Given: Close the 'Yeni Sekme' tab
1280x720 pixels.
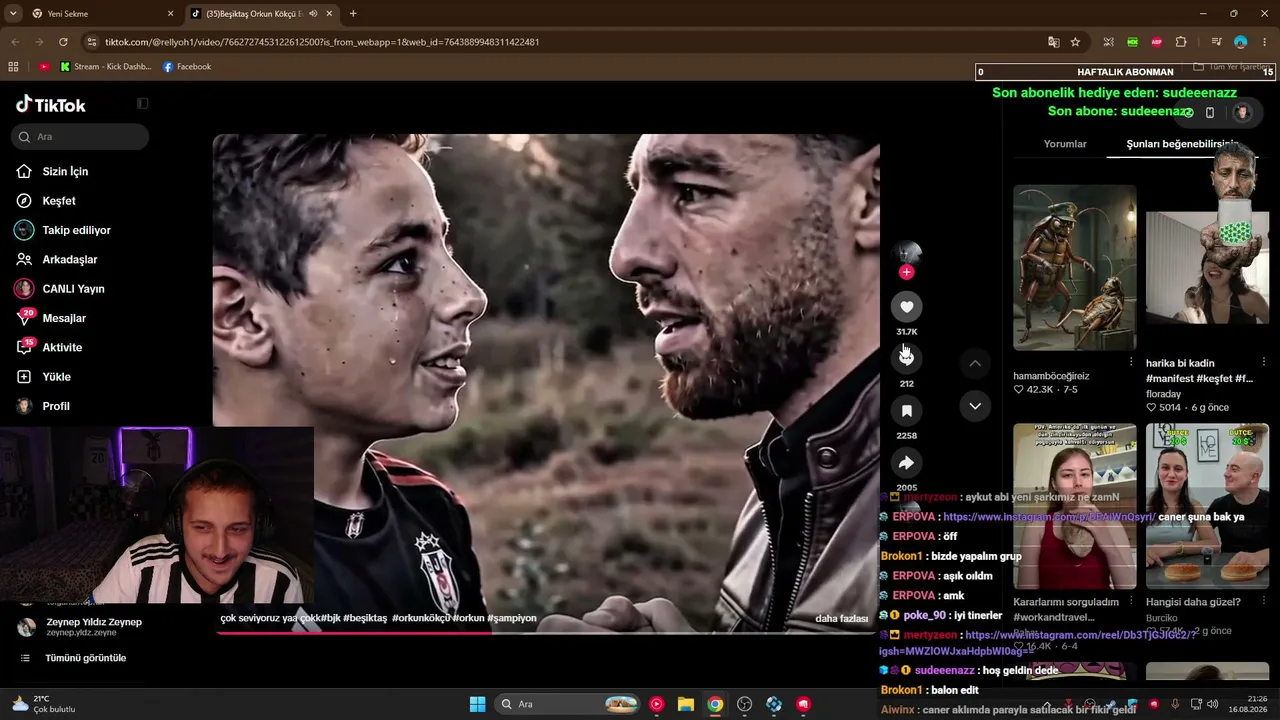Looking at the screenshot, I should (x=170, y=14).
